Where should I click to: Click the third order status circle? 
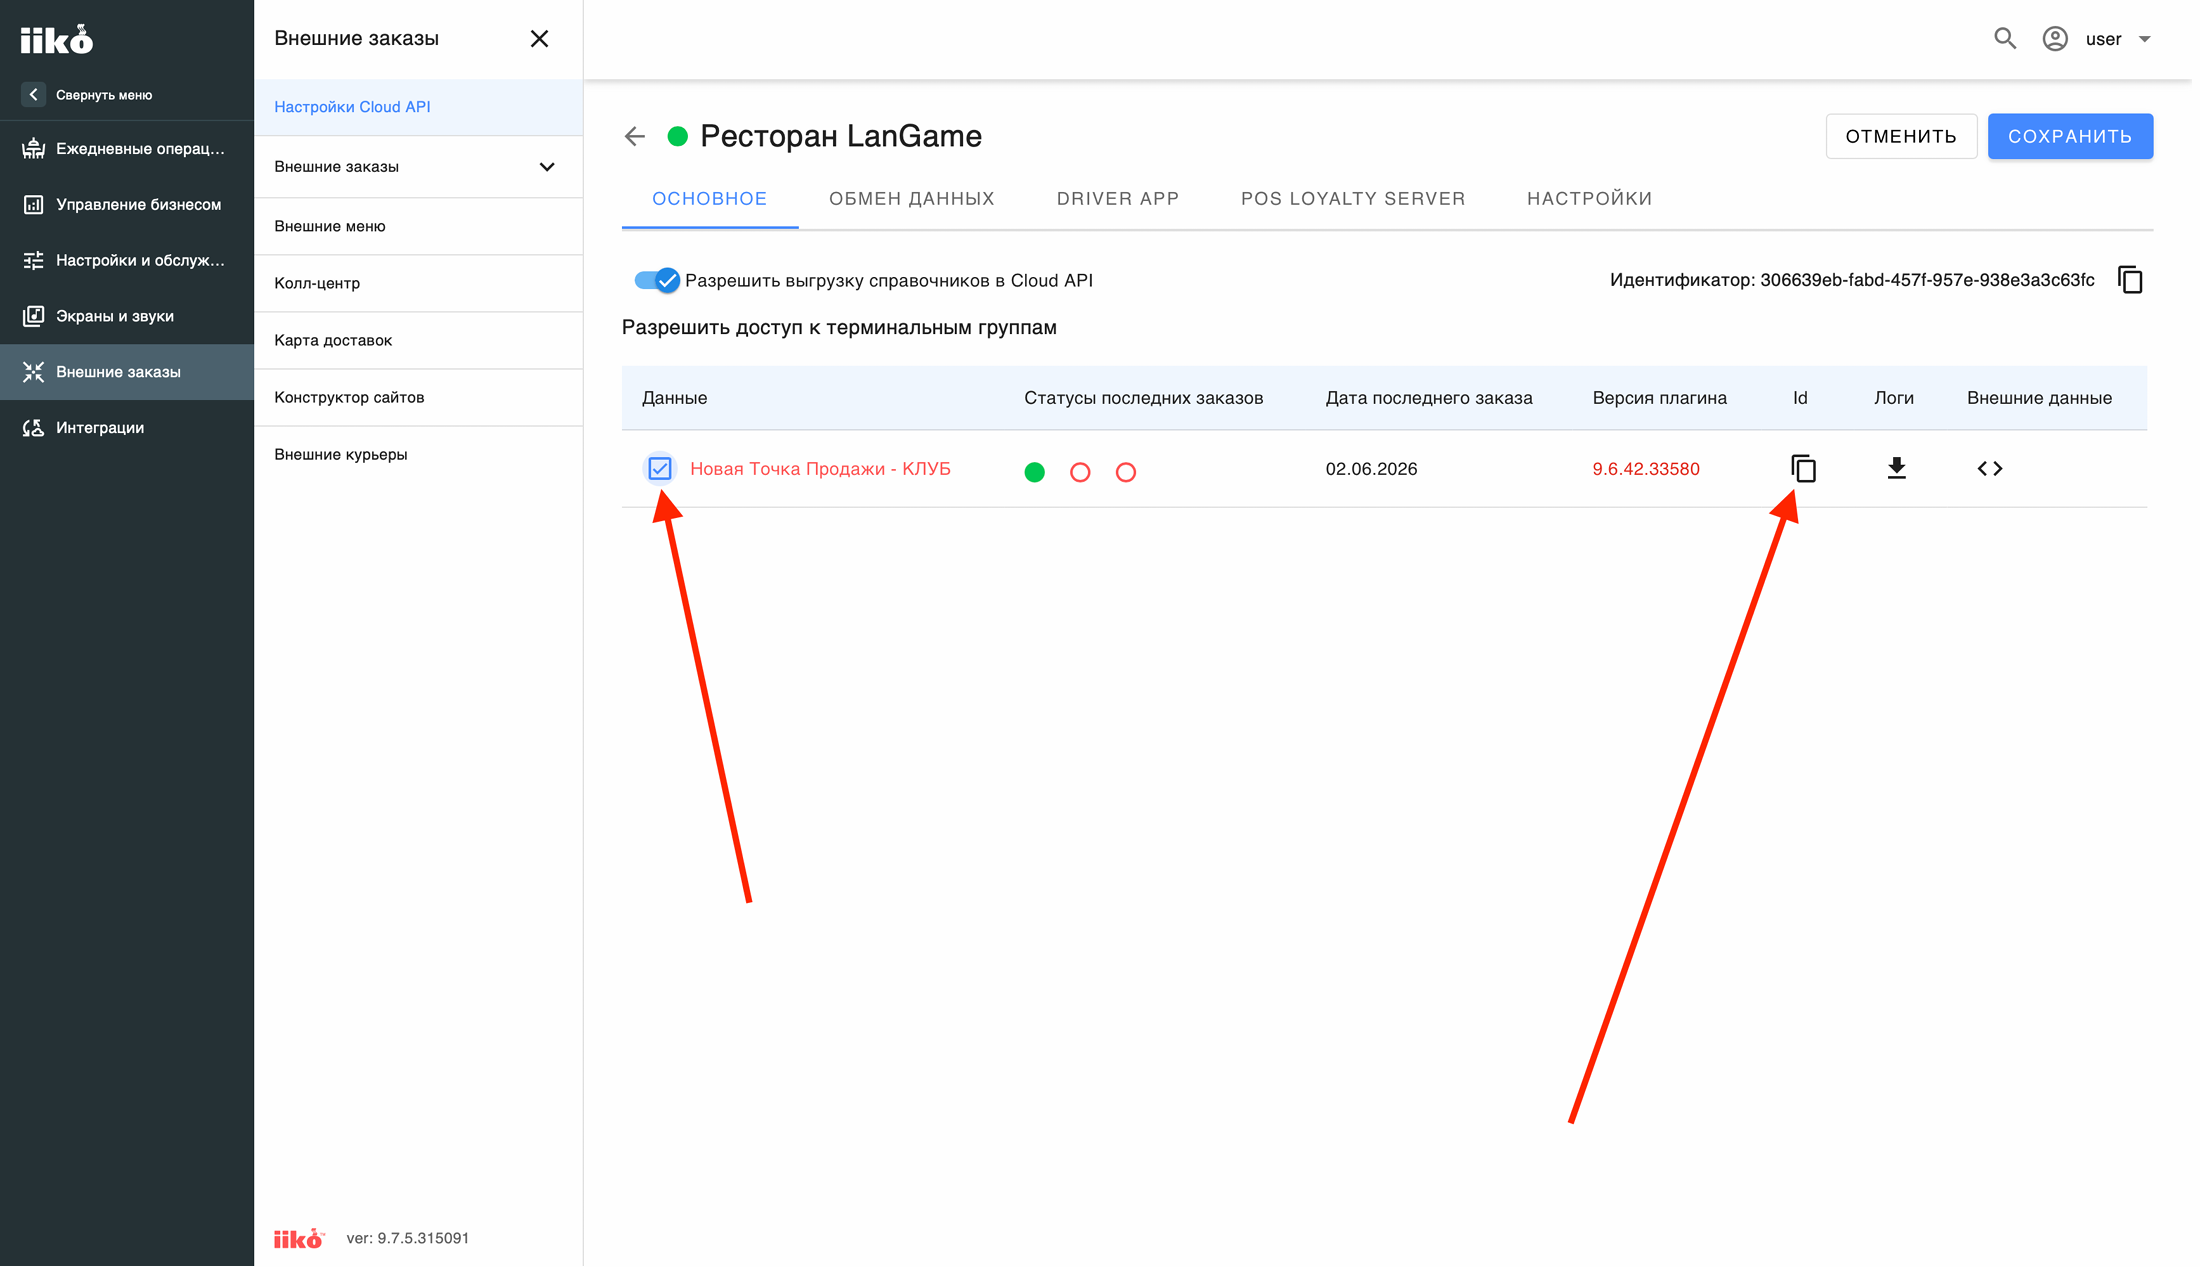pyautogui.click(x=1126, y=472)
